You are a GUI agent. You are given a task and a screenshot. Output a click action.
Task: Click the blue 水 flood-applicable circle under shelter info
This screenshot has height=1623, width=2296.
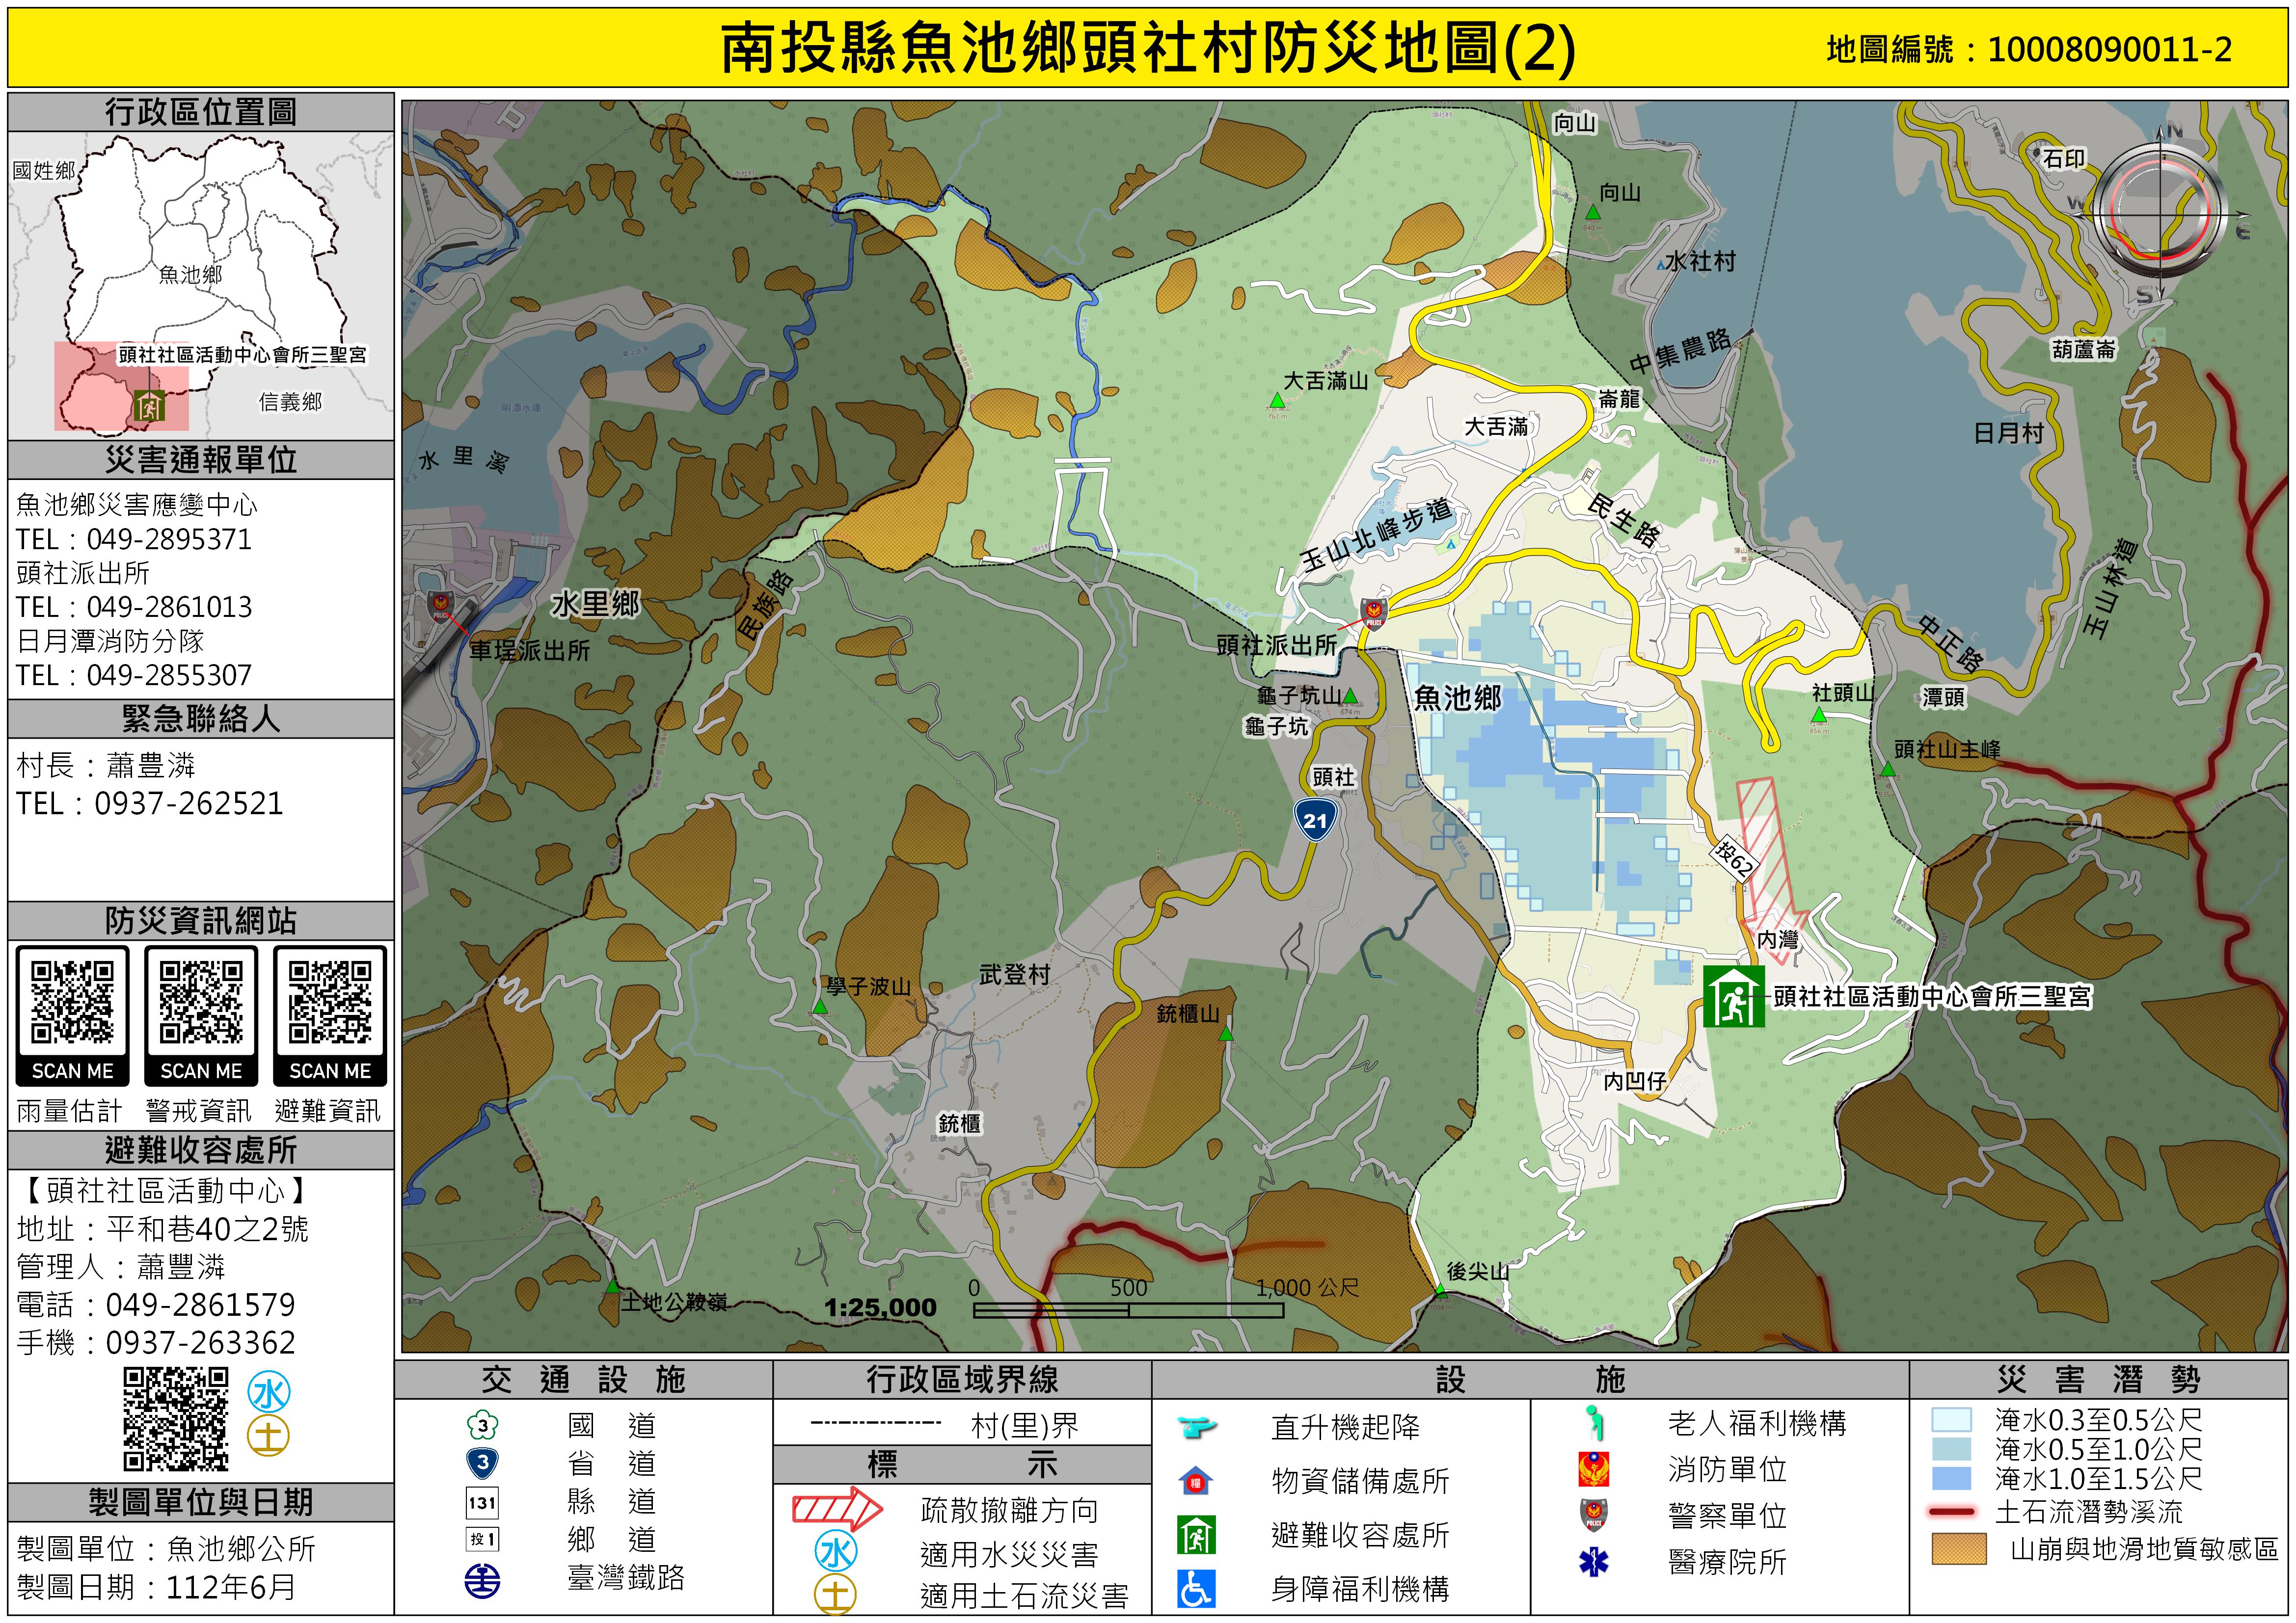(269, 1392)
